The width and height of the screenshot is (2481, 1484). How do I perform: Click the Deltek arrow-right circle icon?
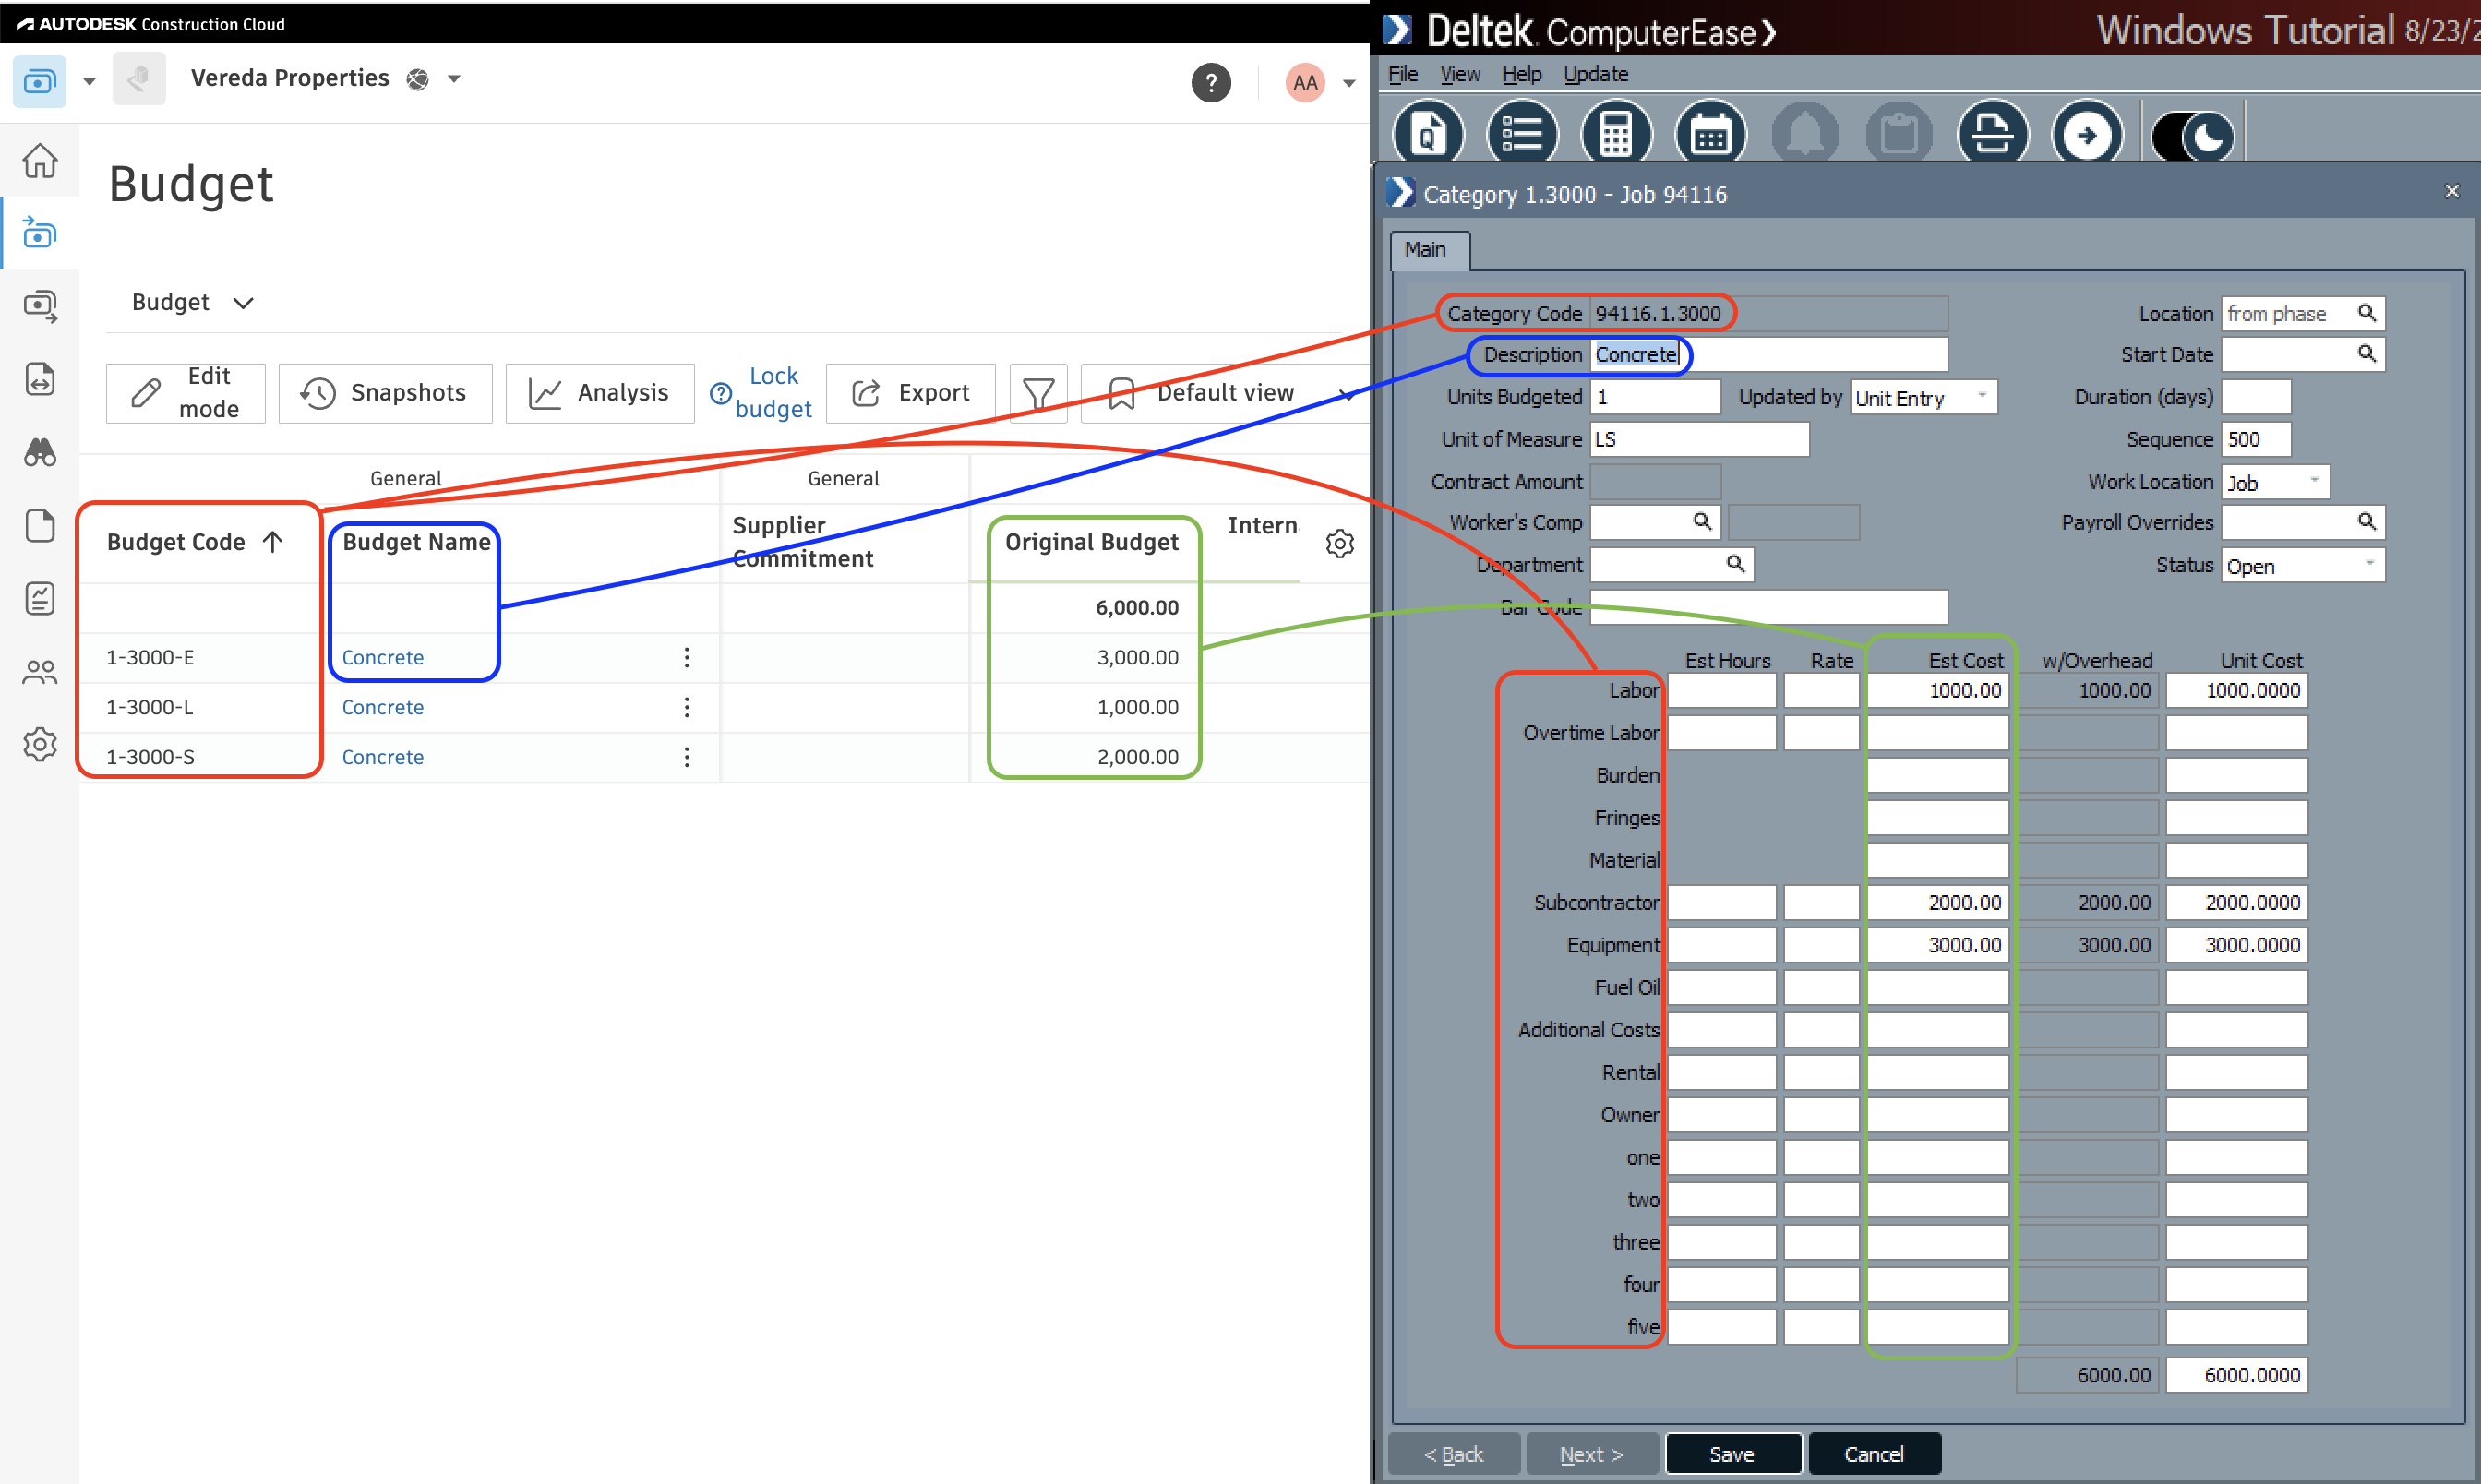2087,133
